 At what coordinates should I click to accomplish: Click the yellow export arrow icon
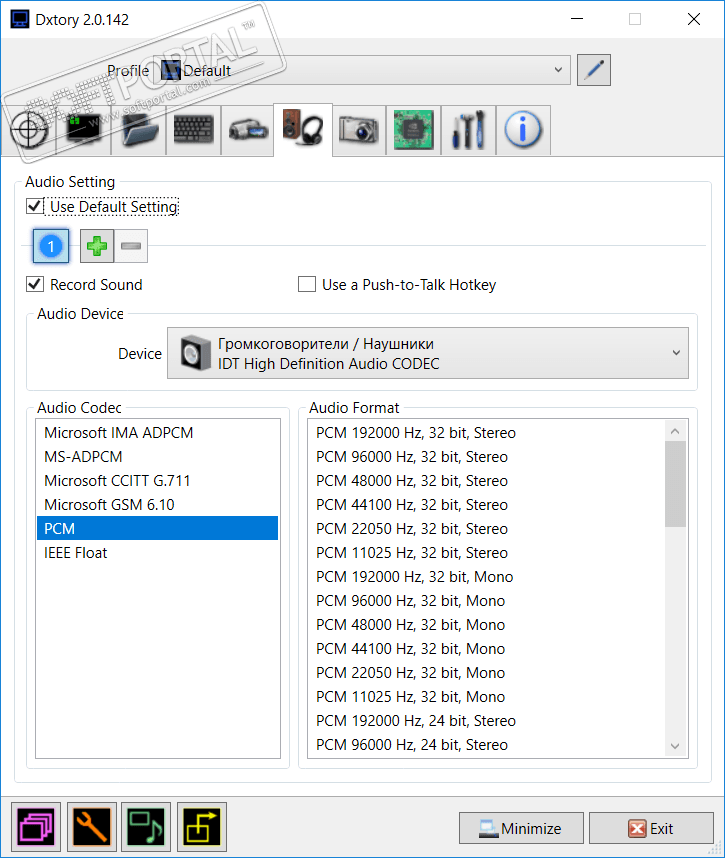pos(202,827)
